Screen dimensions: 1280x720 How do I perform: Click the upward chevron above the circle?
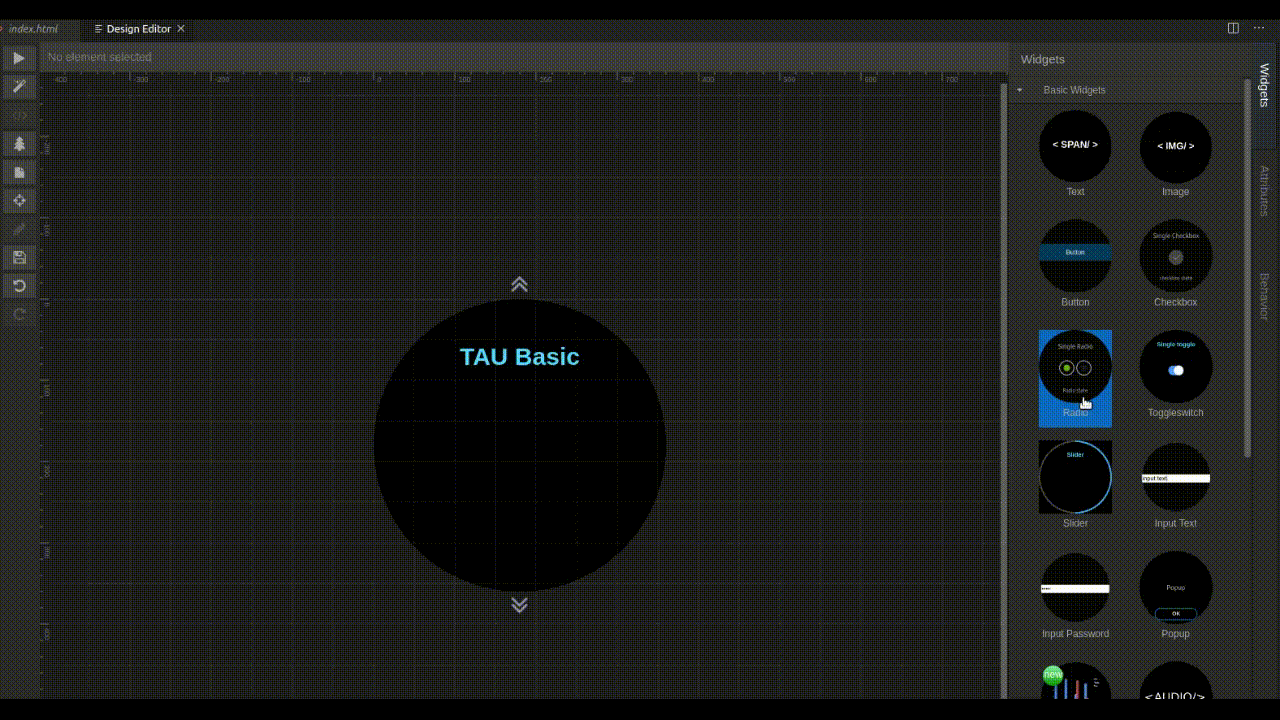point(519,284)
